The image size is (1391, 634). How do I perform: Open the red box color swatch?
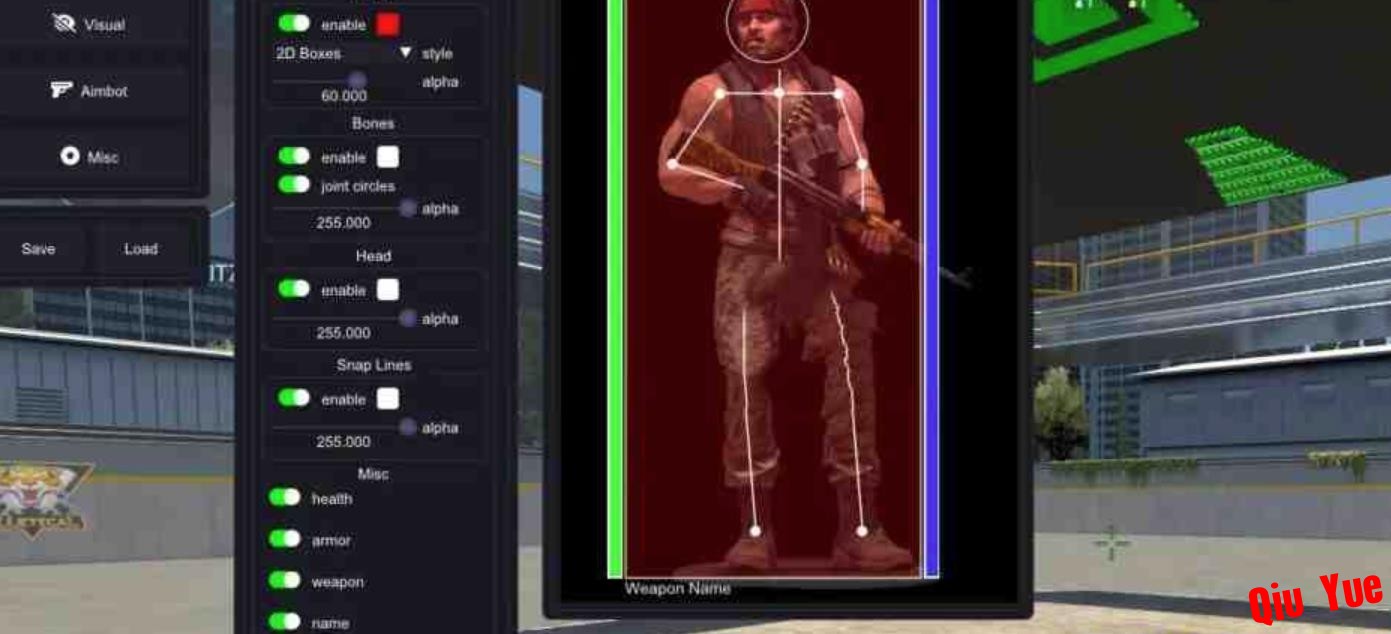(387, 23)
